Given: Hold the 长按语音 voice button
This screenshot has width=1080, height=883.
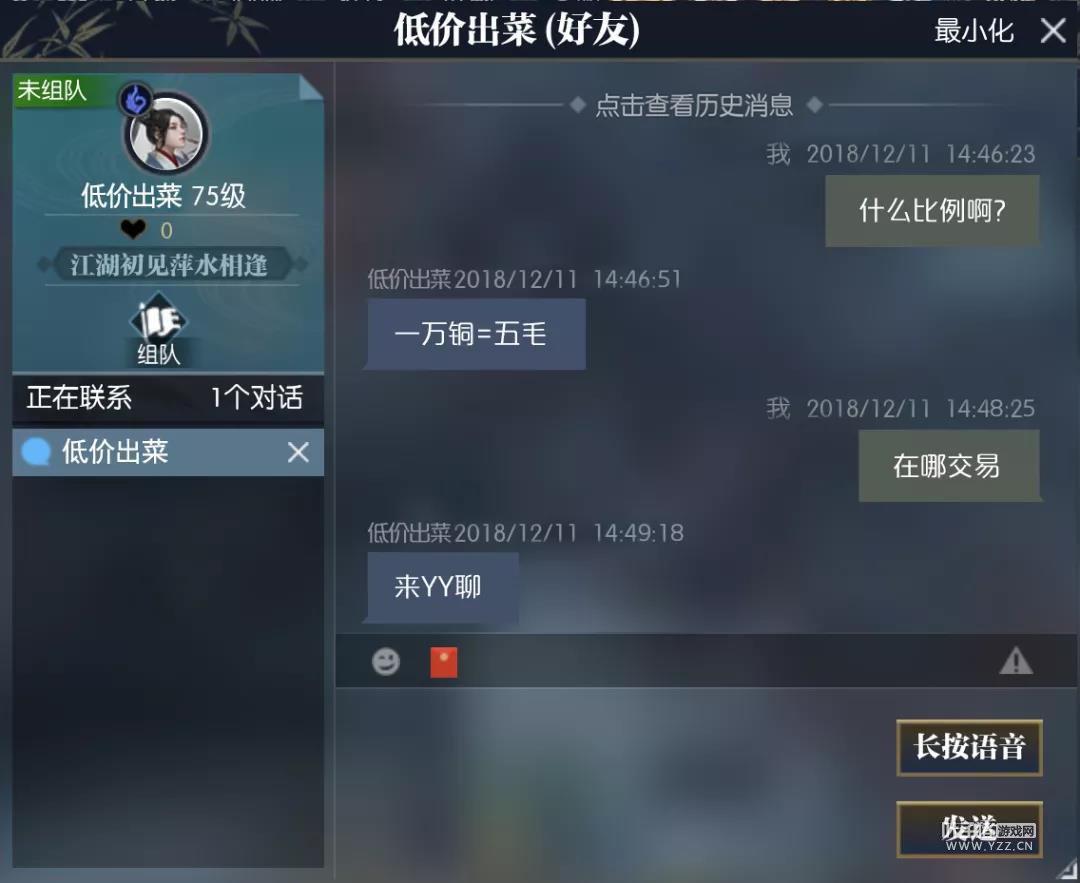Looking at the screenshot, I should tap(969, 747).
